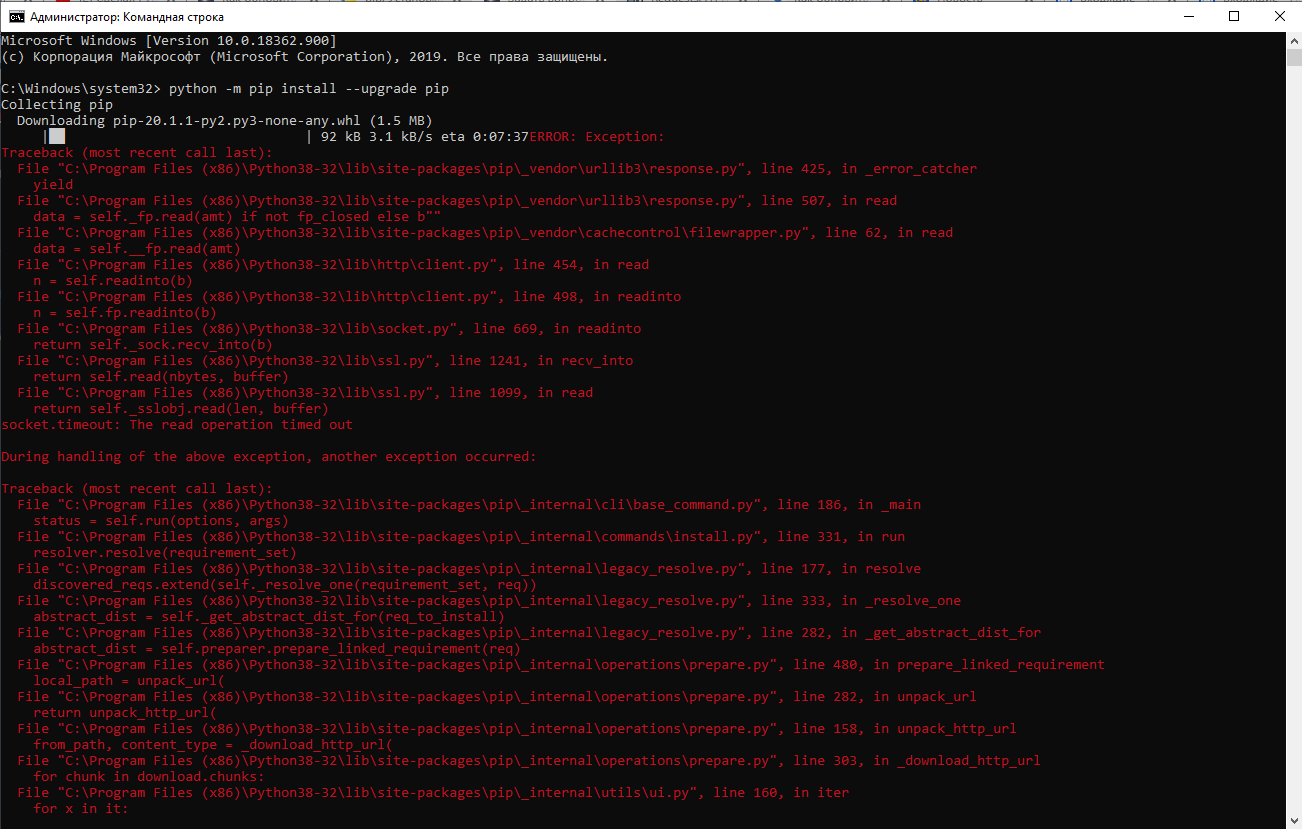Click 'resolver.resolve(requirement_set)' line
This screenshot has height=829, width=1302.
(x=165, y=553)
